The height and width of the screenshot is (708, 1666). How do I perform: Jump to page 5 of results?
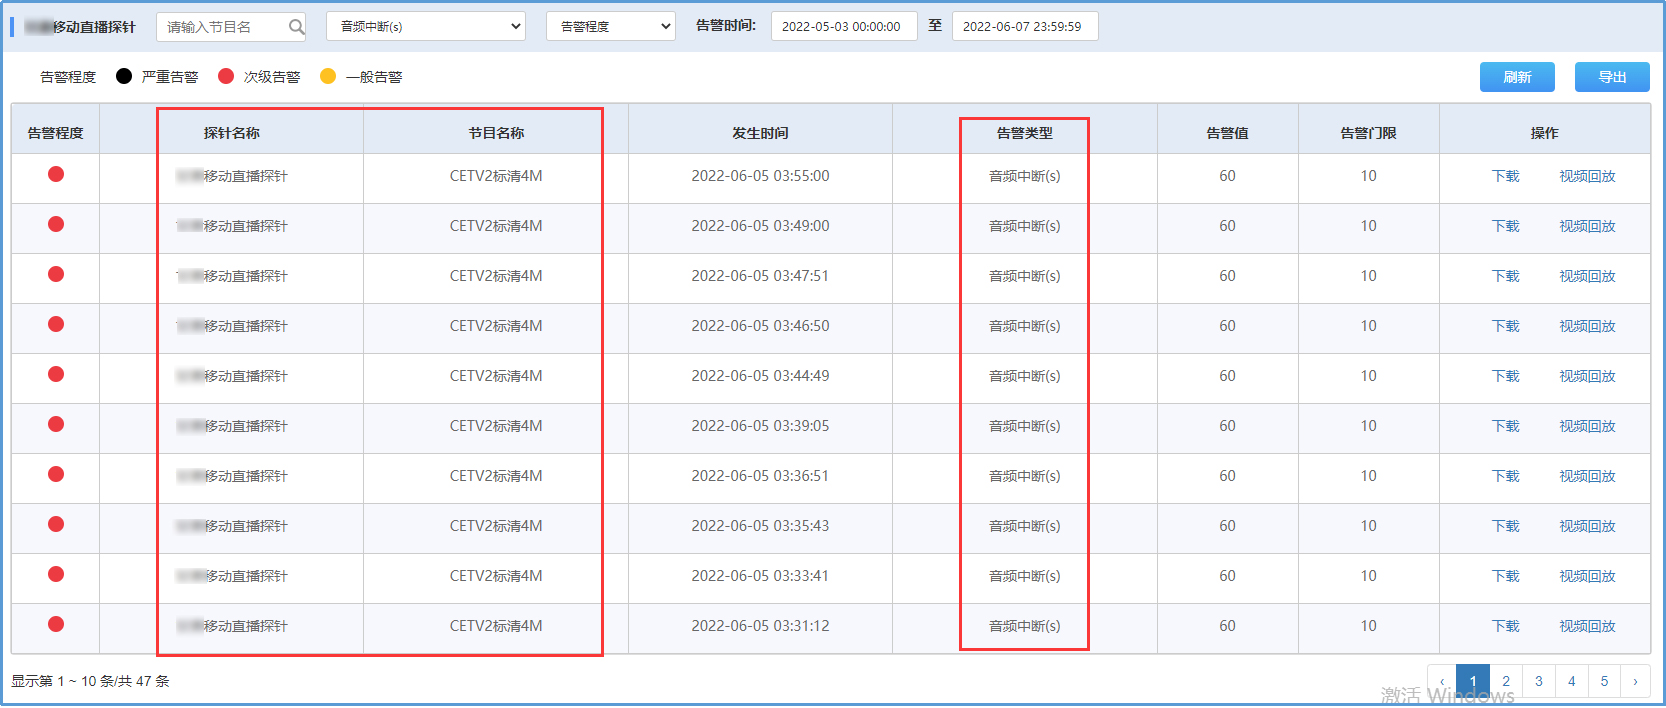pos(1604,681)
